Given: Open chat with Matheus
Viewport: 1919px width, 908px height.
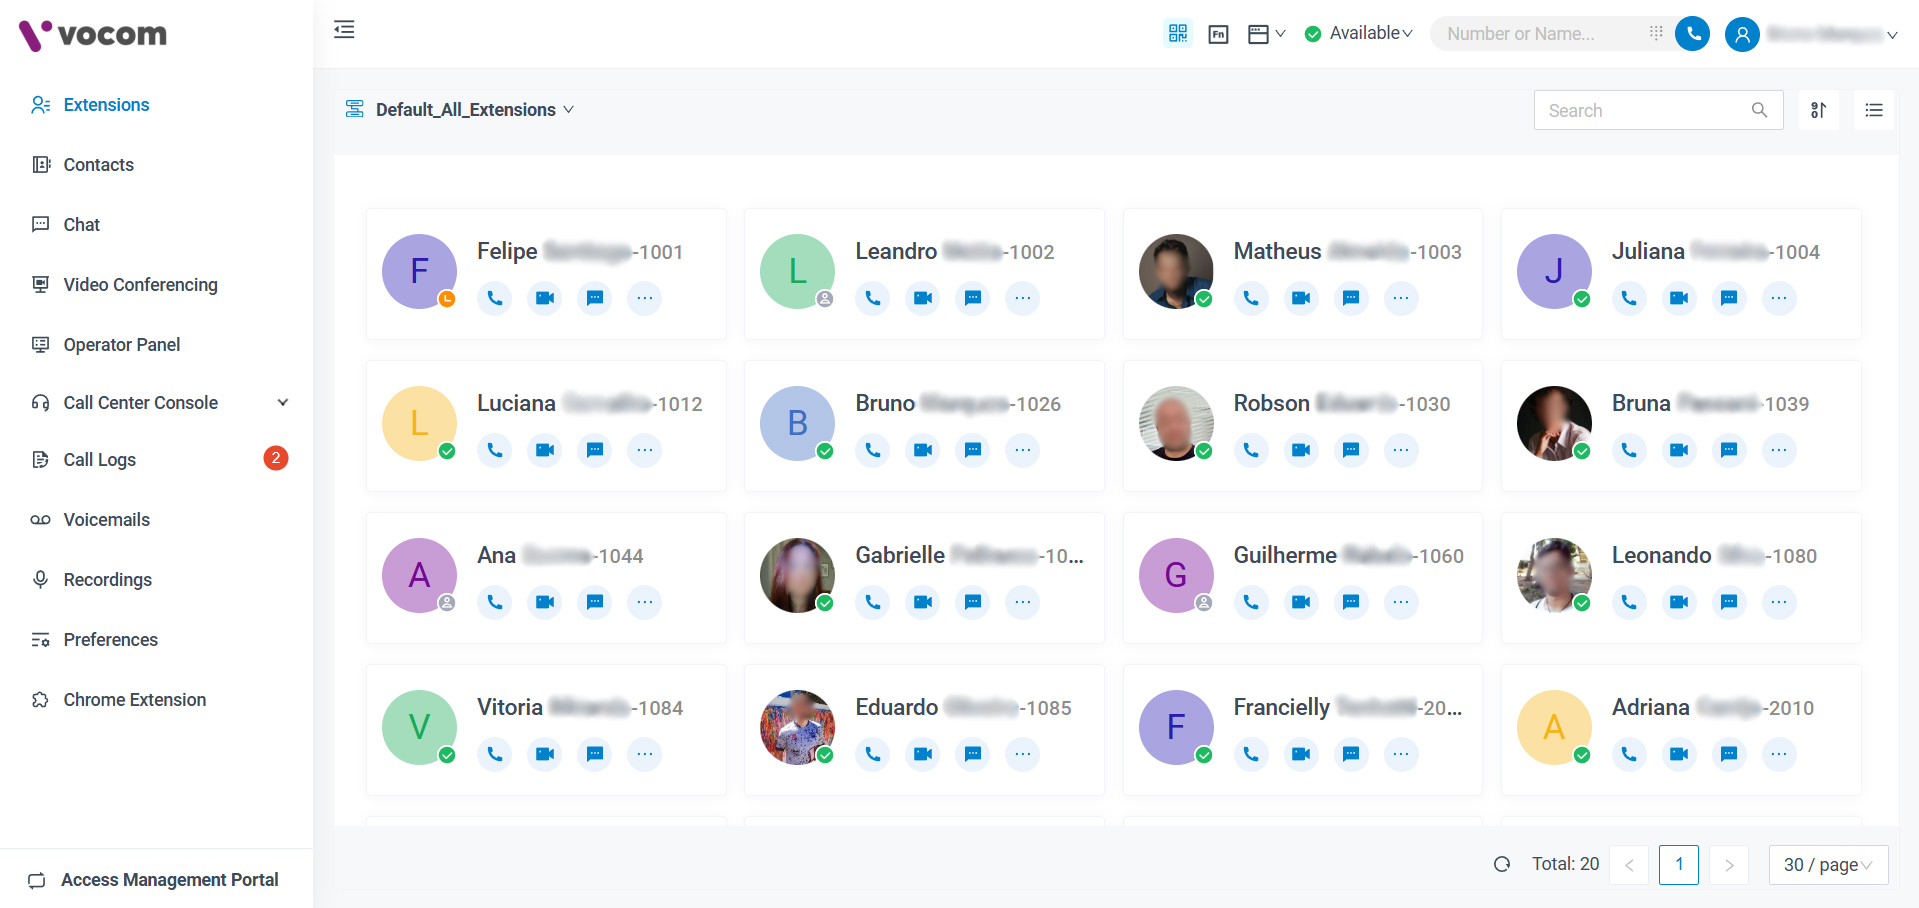Looking at the screenshot, I should point(1350,298).
